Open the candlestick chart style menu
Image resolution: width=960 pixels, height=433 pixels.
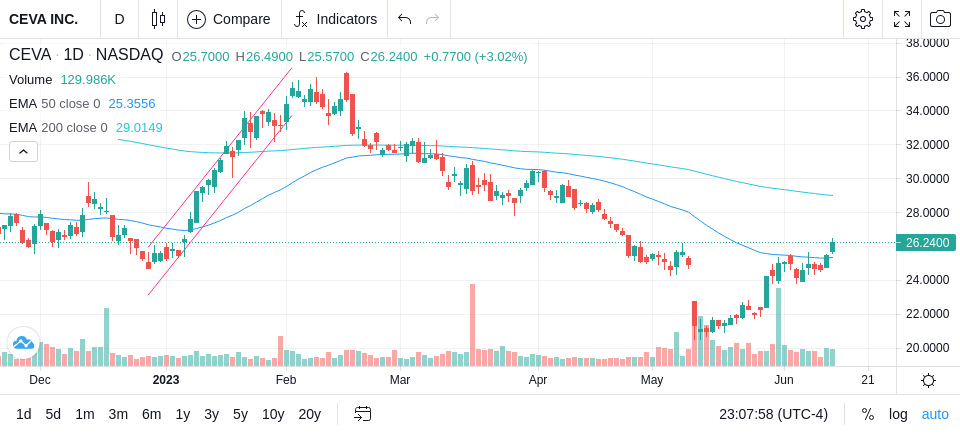158,19
